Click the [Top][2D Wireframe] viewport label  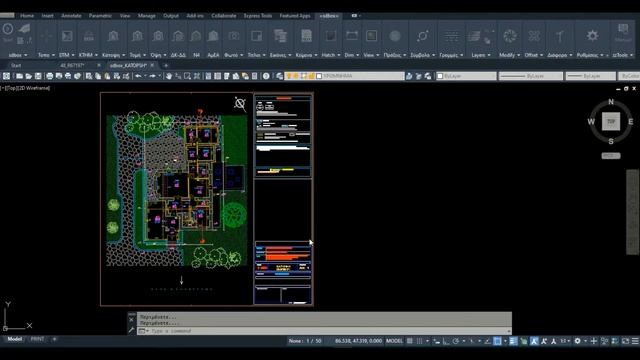(25, 88)
